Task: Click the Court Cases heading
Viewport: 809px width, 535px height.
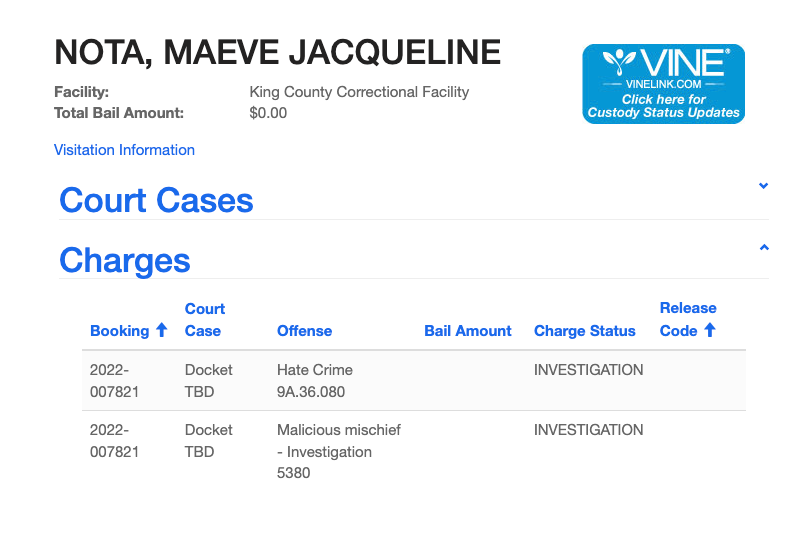Action: tap(156, 200)
